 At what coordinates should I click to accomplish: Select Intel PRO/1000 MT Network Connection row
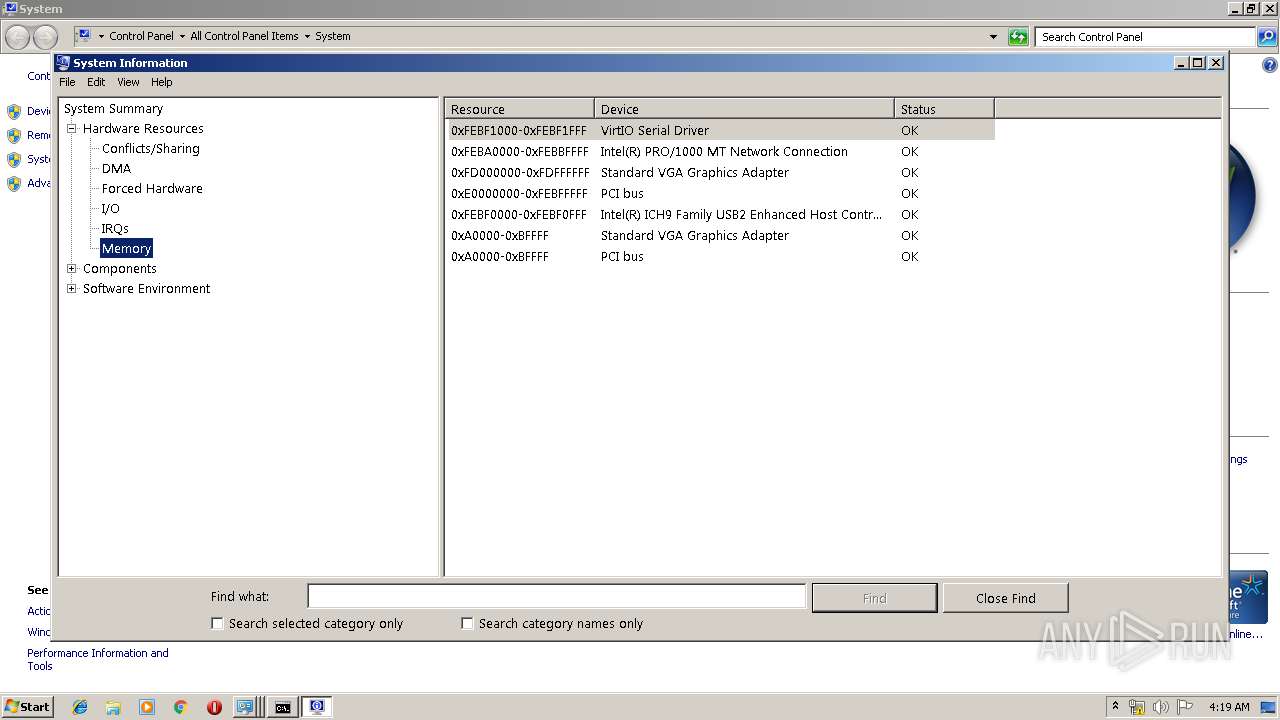coord(720,152)
